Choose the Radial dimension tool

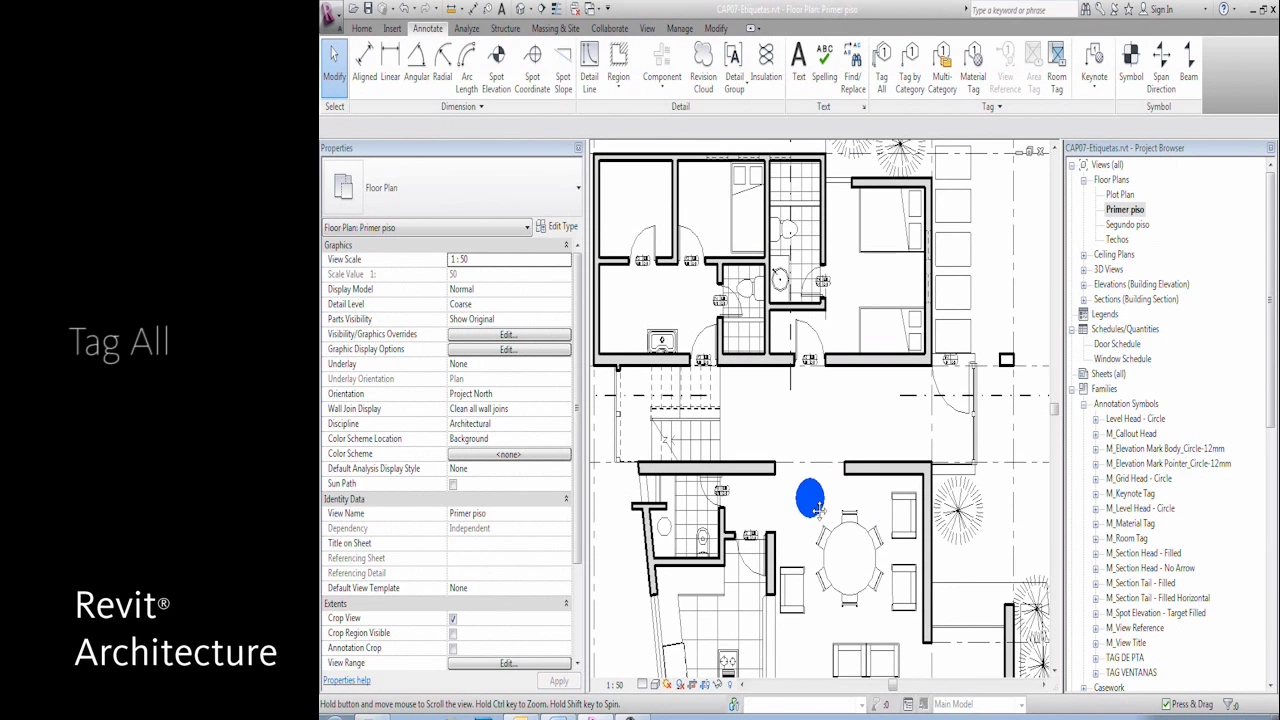point(442,66)
